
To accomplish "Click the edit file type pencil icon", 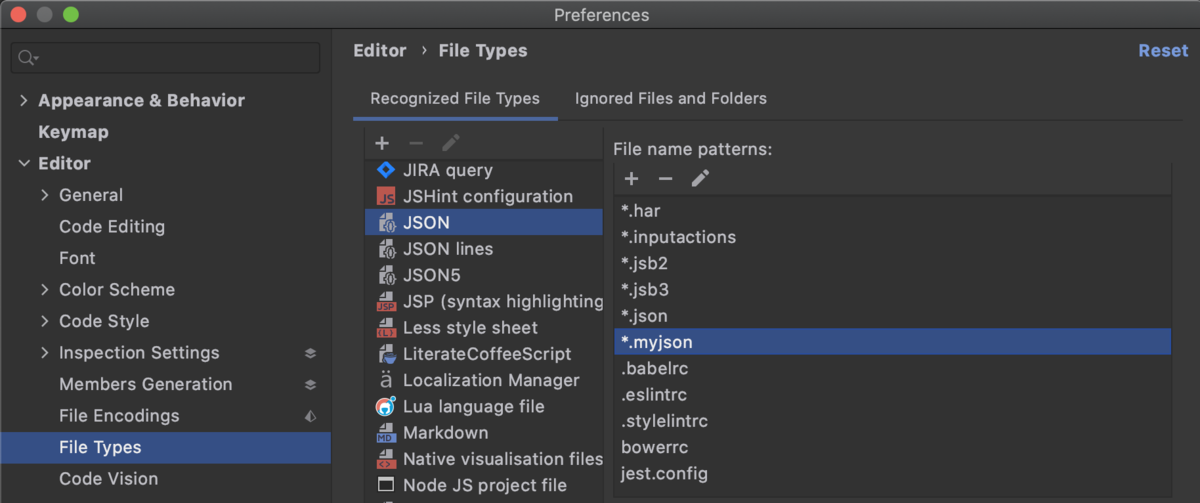I will (451, 143).
